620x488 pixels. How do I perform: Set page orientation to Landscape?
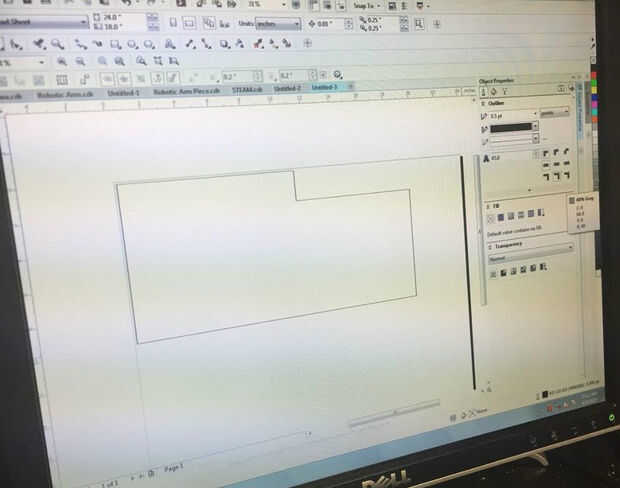190,23
